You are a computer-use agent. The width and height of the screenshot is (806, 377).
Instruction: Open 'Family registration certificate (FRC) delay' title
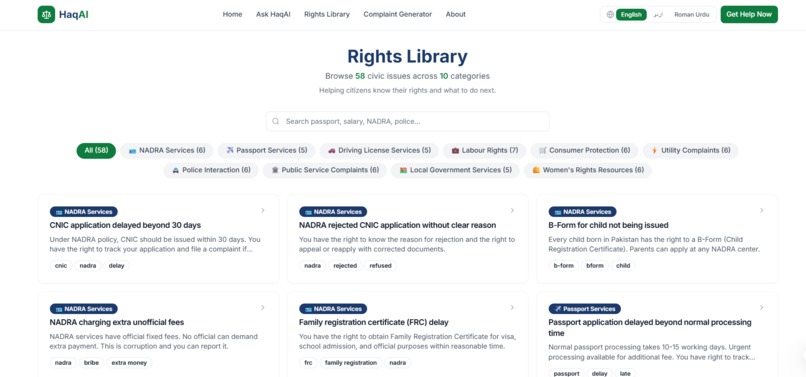point(374,322)
